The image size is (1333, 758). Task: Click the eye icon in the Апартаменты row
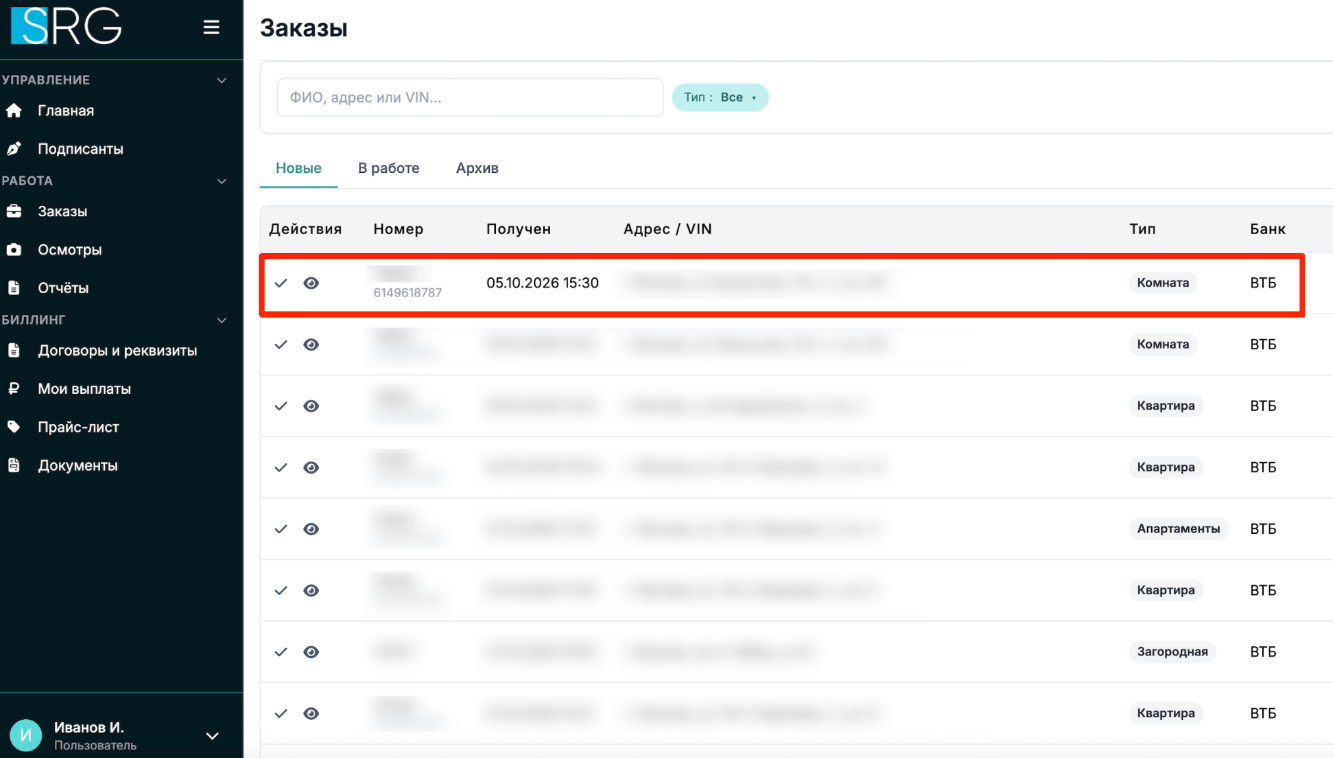[311, 529]
